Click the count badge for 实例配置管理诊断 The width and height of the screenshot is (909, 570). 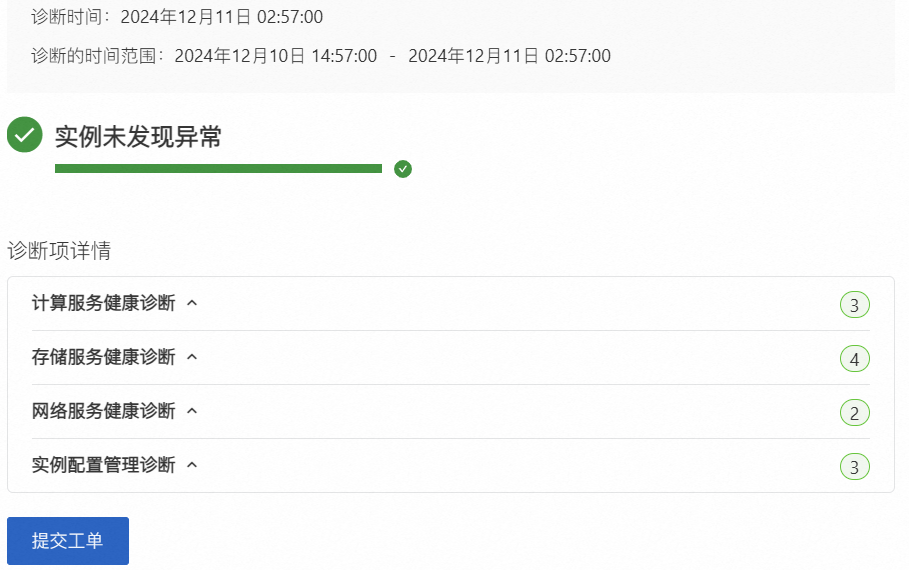pyautogui.click(x=854, y=467)
